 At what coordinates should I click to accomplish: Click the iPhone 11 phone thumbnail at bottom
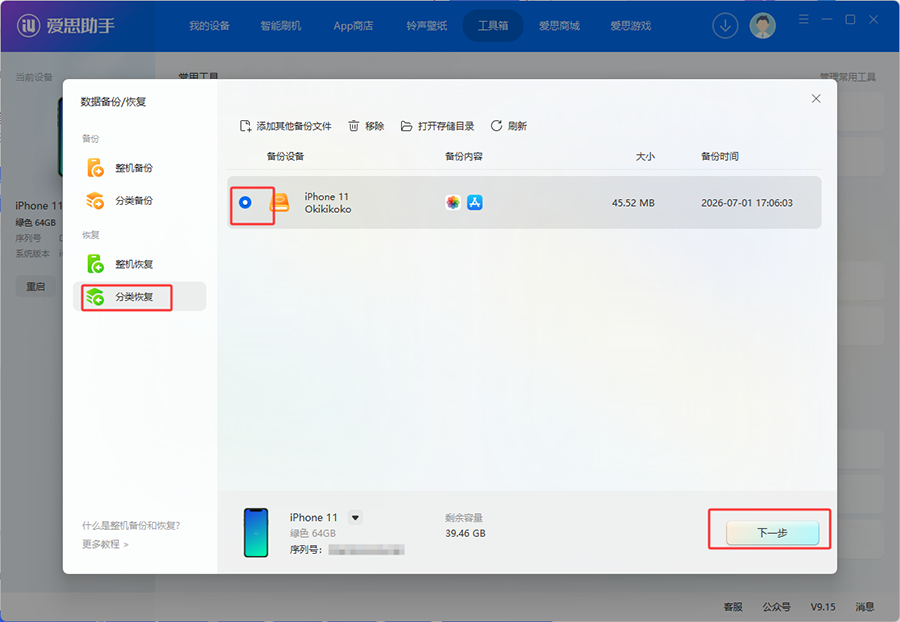tap(256, 532)
